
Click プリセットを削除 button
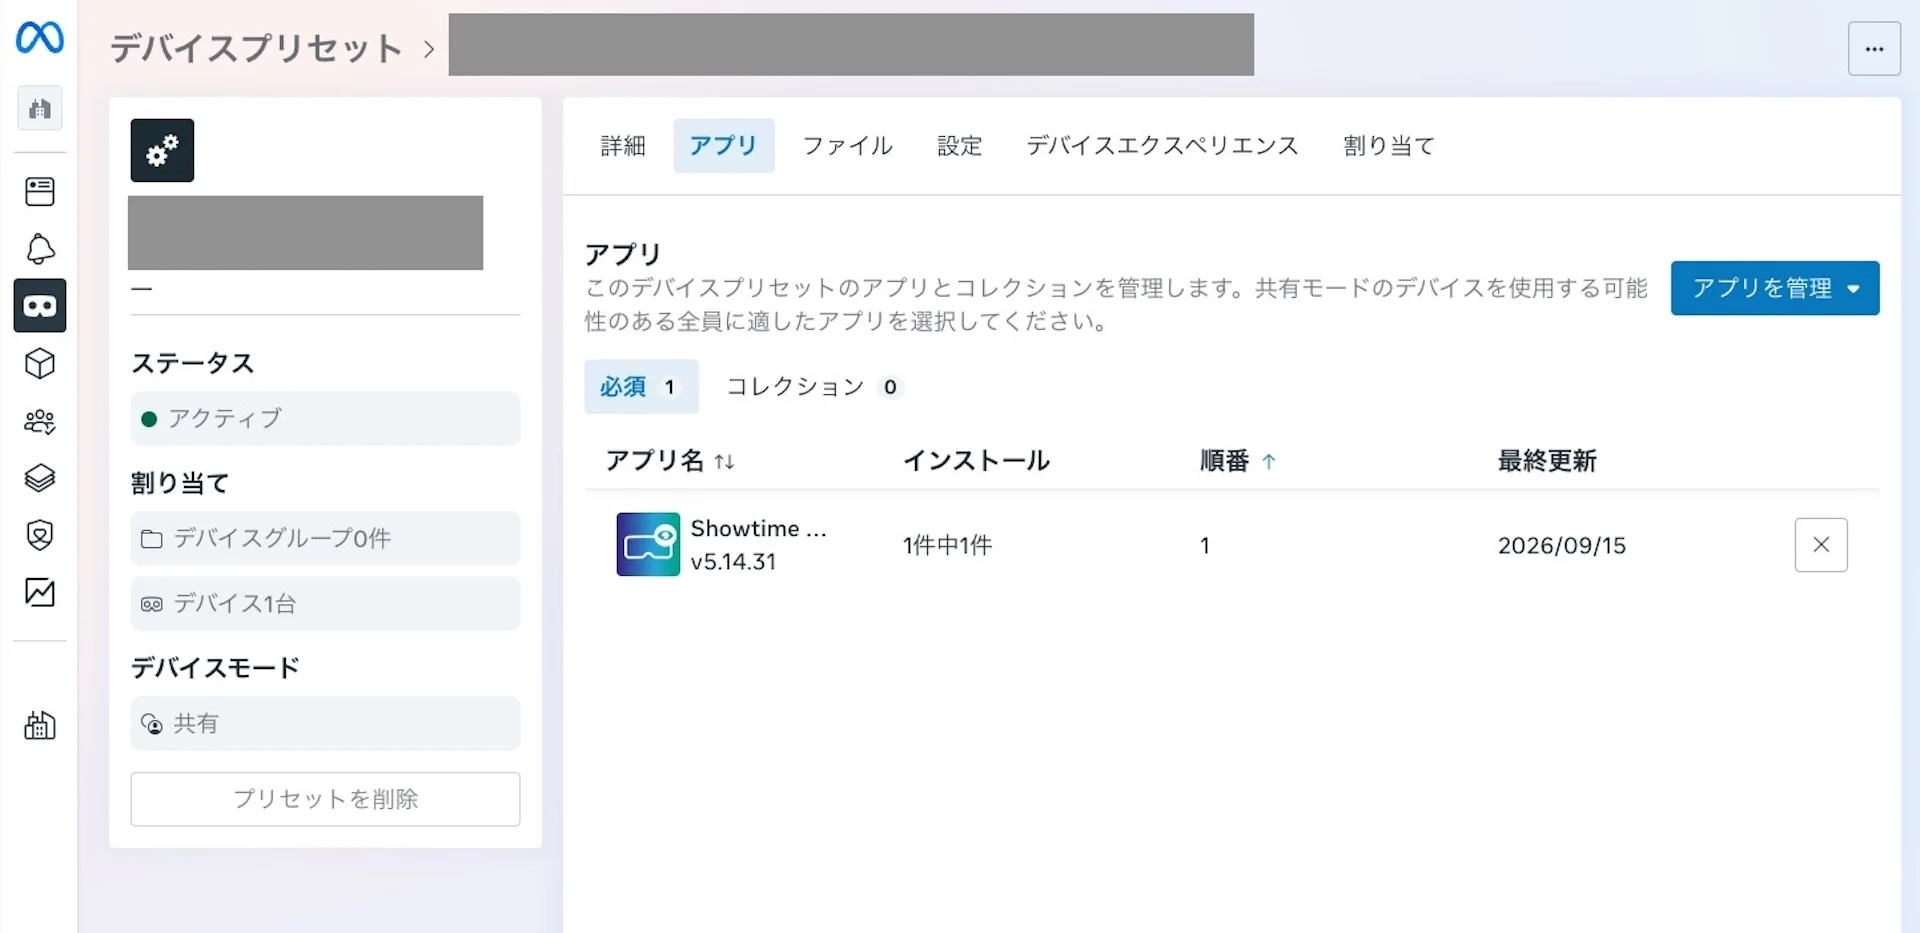[325, 799]
